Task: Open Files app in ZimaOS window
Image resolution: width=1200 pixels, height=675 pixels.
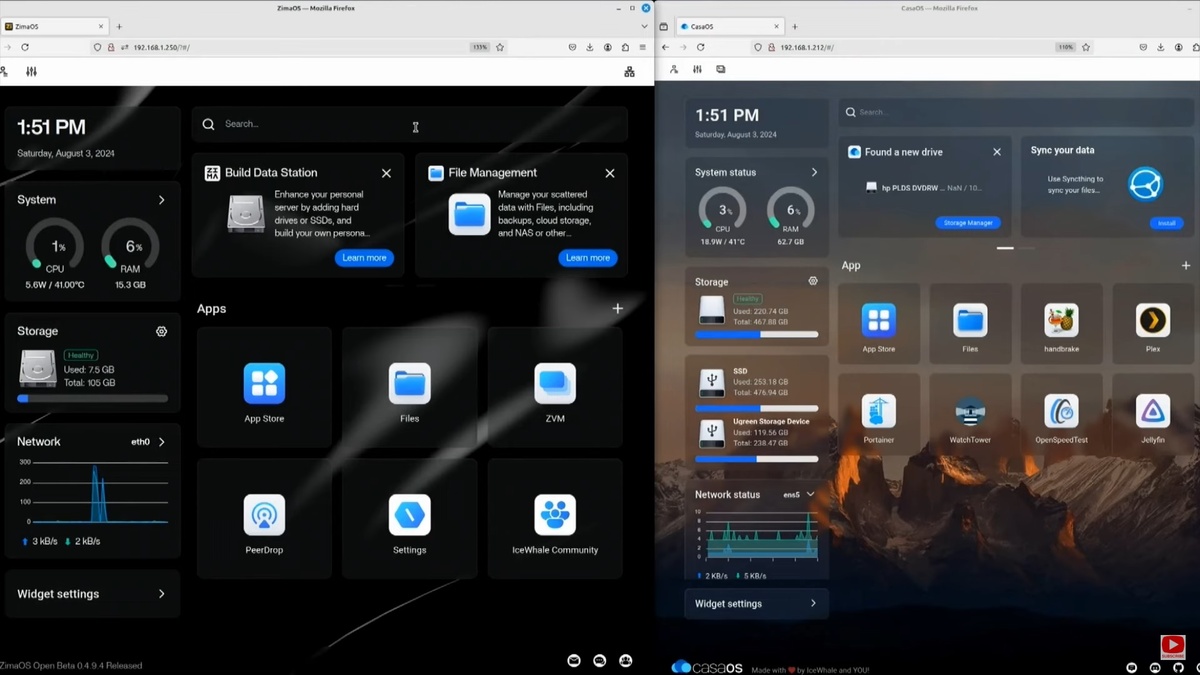Action: pyautogui.click(x=410, y=386)
